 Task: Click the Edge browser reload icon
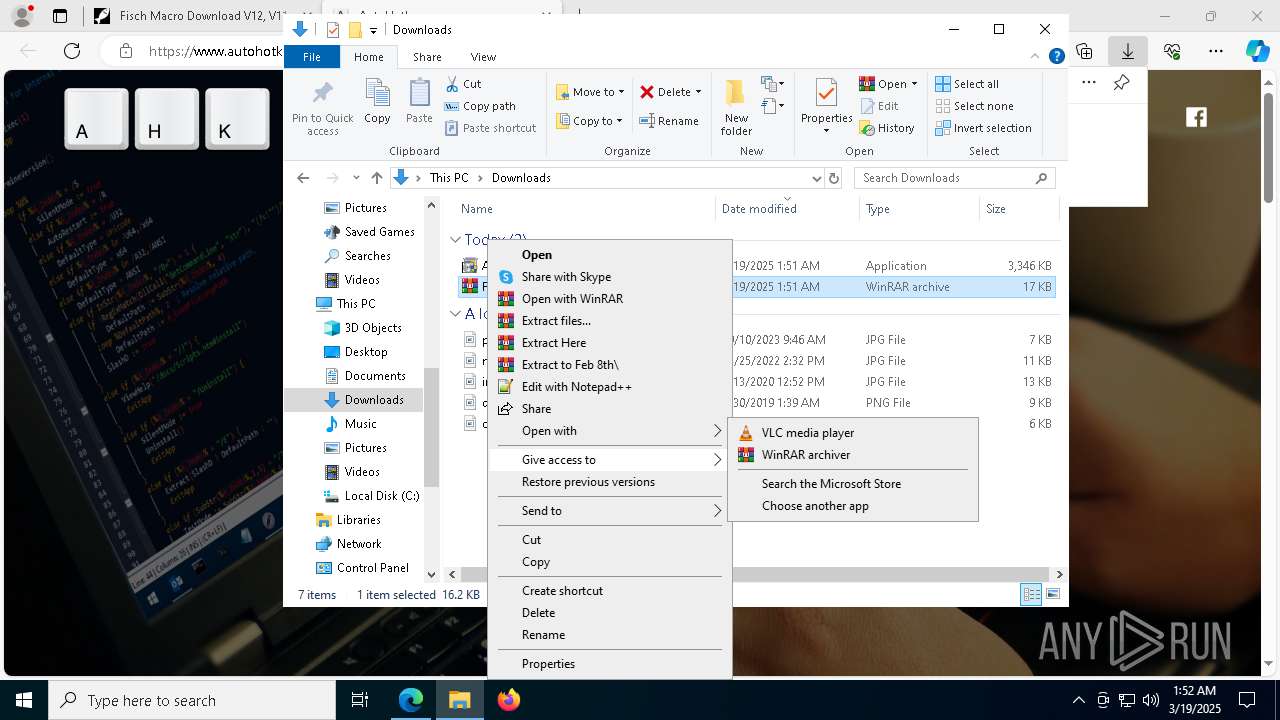tap(72, 51)
